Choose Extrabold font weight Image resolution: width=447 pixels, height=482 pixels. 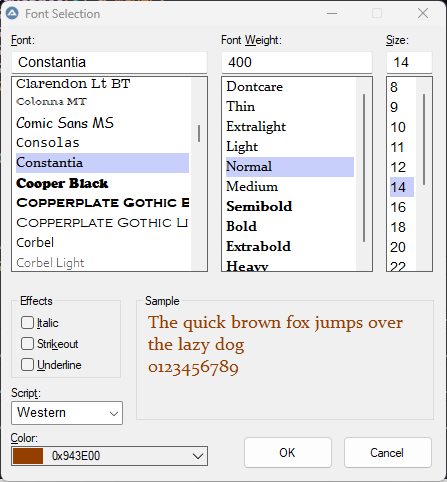pos(290,247)
